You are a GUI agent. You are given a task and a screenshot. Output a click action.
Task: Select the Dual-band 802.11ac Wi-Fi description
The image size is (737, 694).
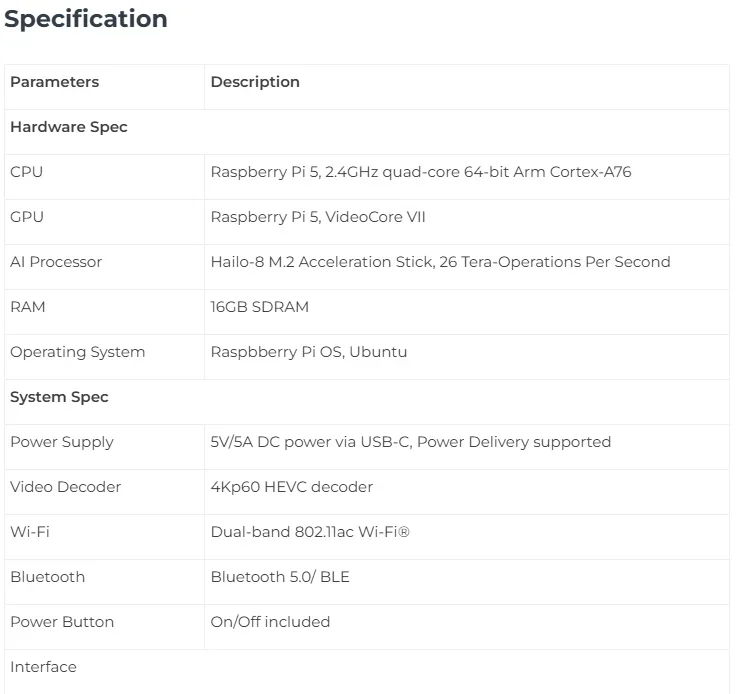tap(310, 532)
